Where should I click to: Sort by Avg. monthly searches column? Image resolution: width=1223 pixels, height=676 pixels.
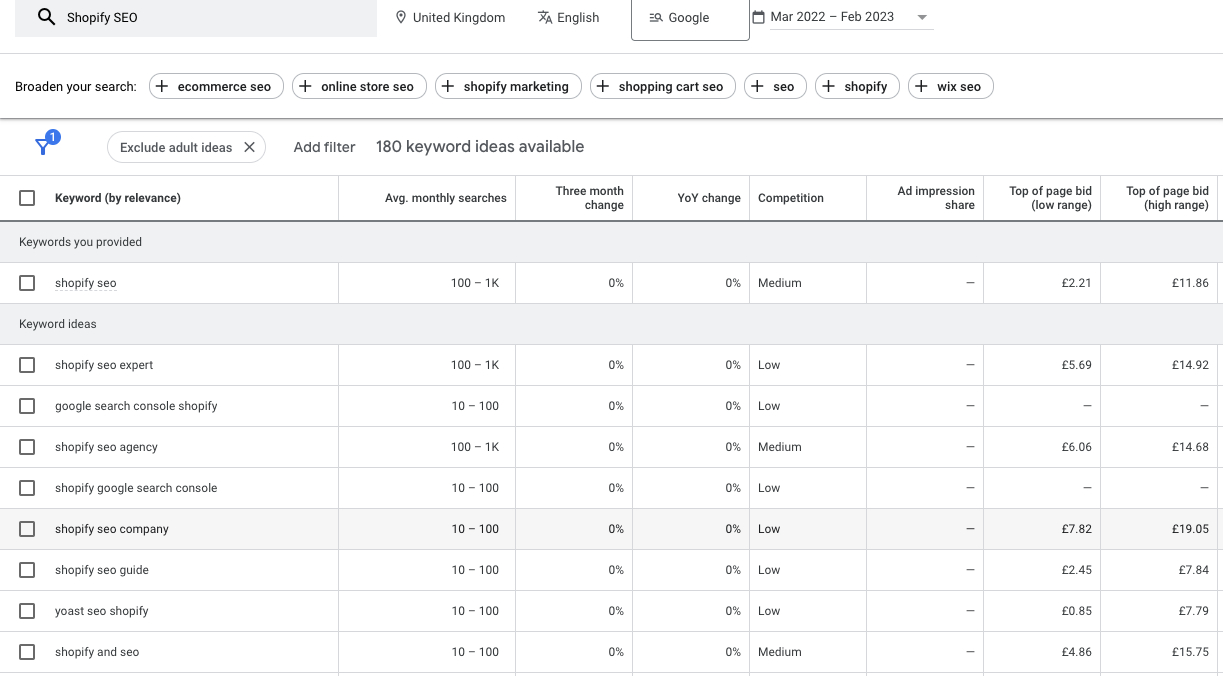coord(445,198)
